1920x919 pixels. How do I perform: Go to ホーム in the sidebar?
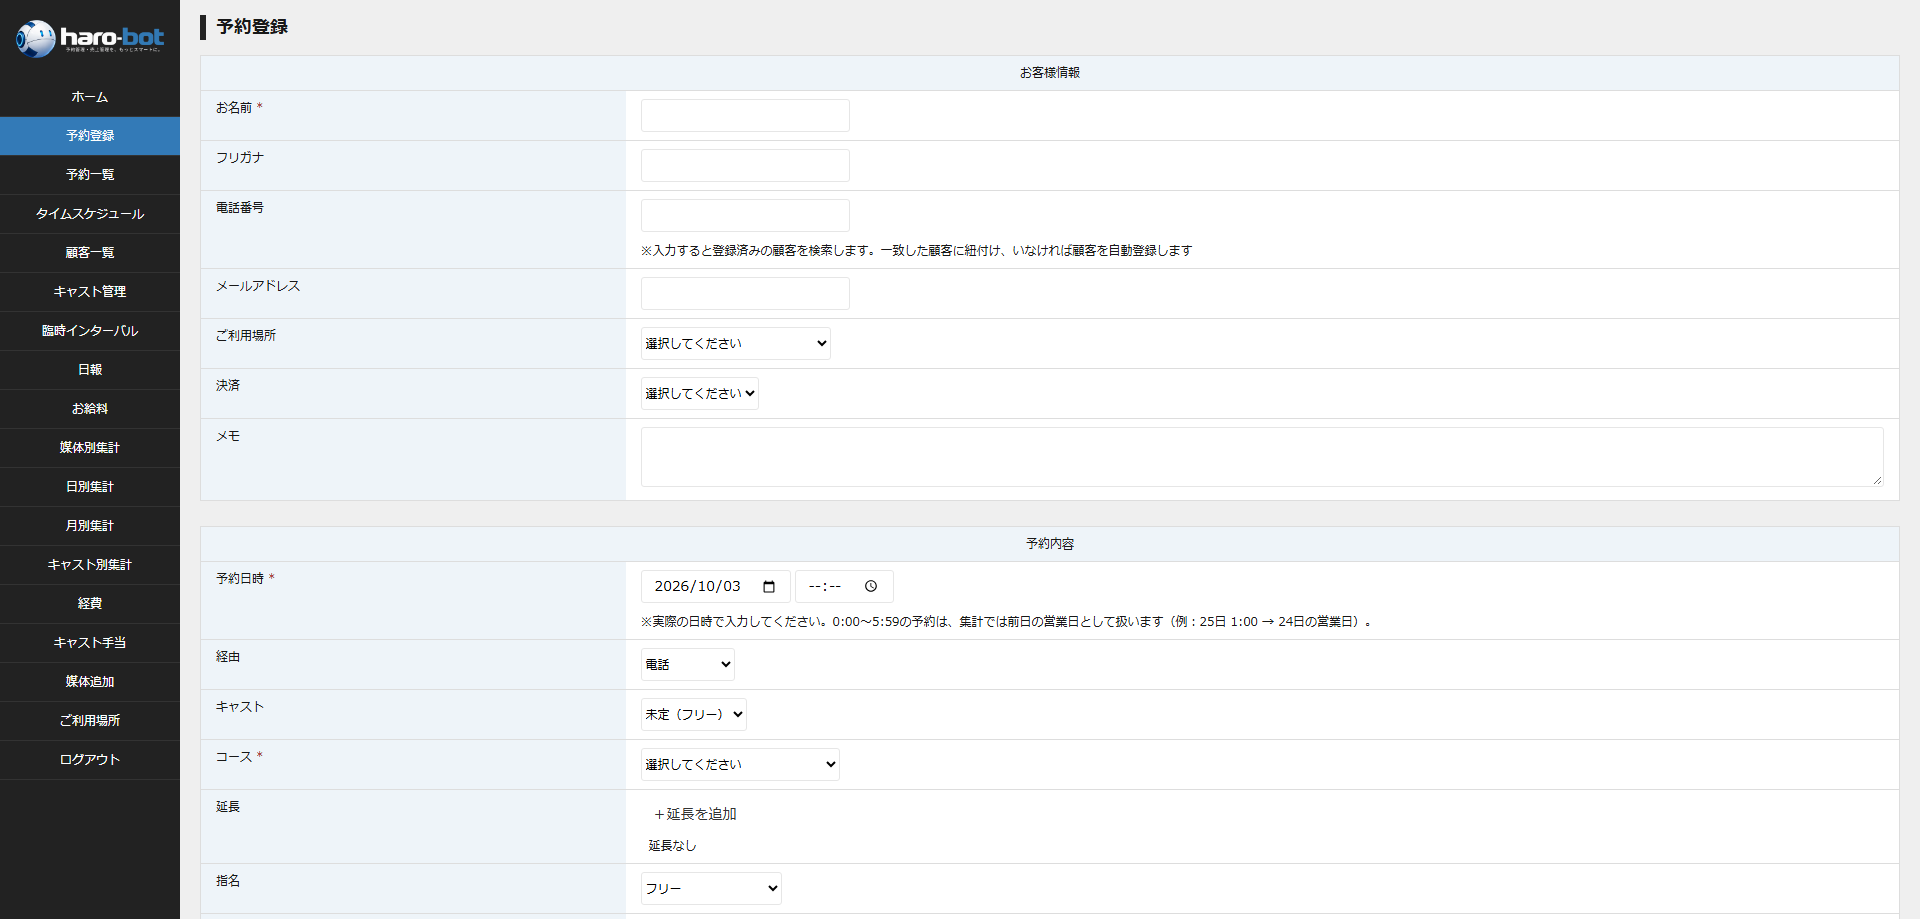tap(90, 97)
